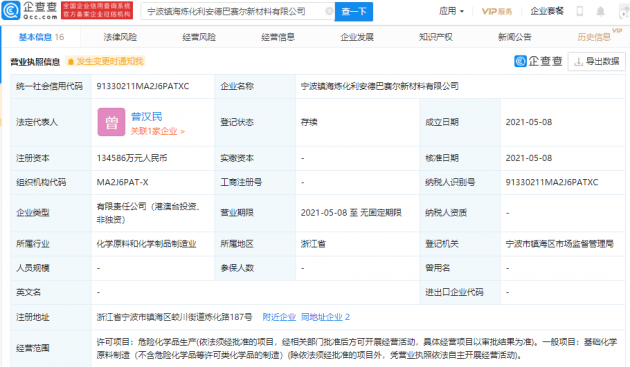This screenshot has height=367, width=630.
Task: Switch to the 经营风险 tab
Action: pyautogui.click(x=199, y=37)
